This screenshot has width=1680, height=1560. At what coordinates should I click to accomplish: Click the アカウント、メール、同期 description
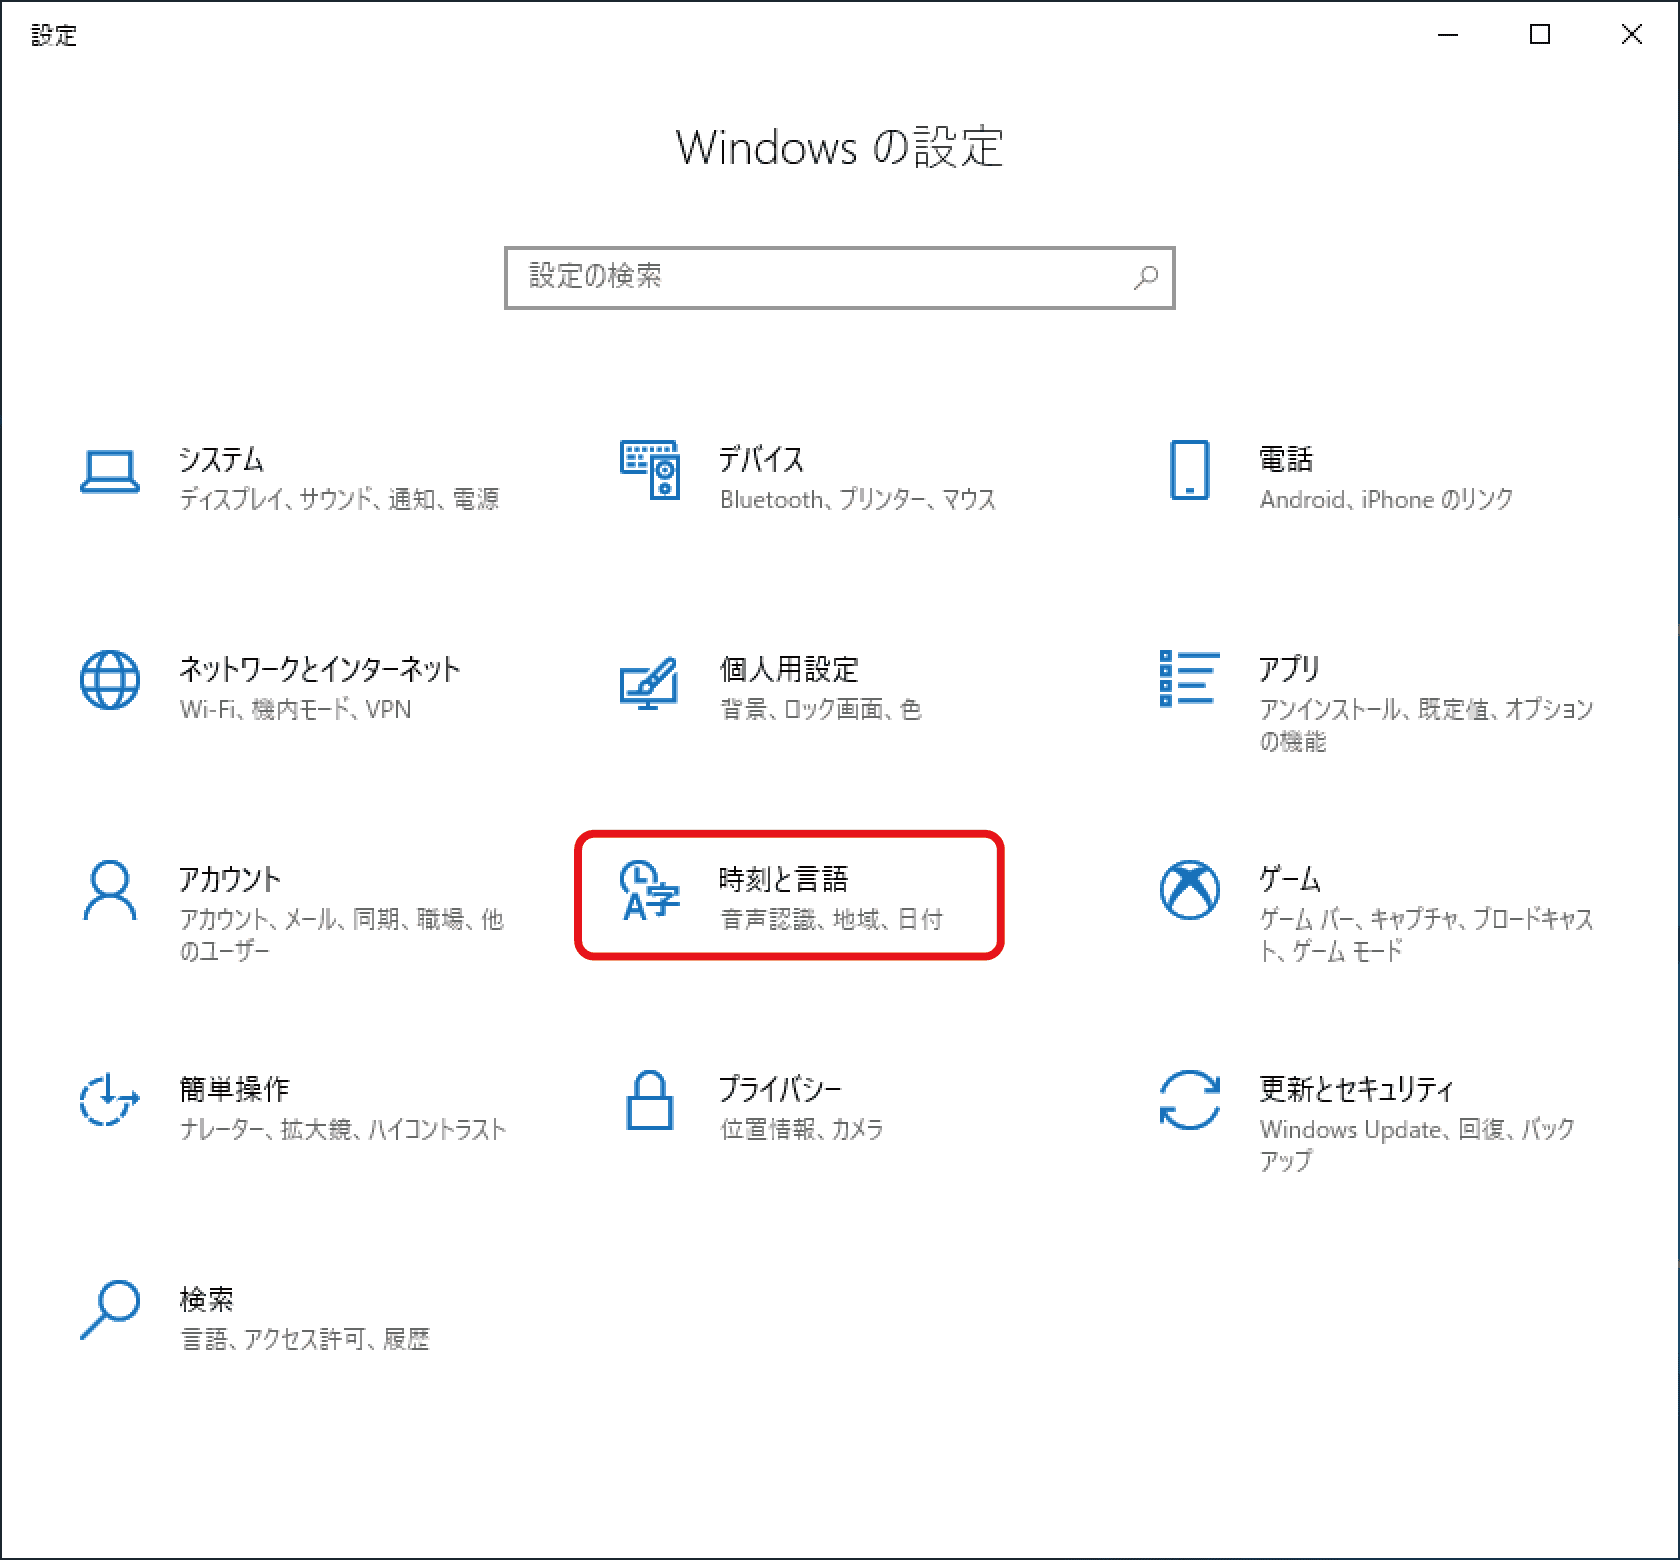(x=342, y=935)
